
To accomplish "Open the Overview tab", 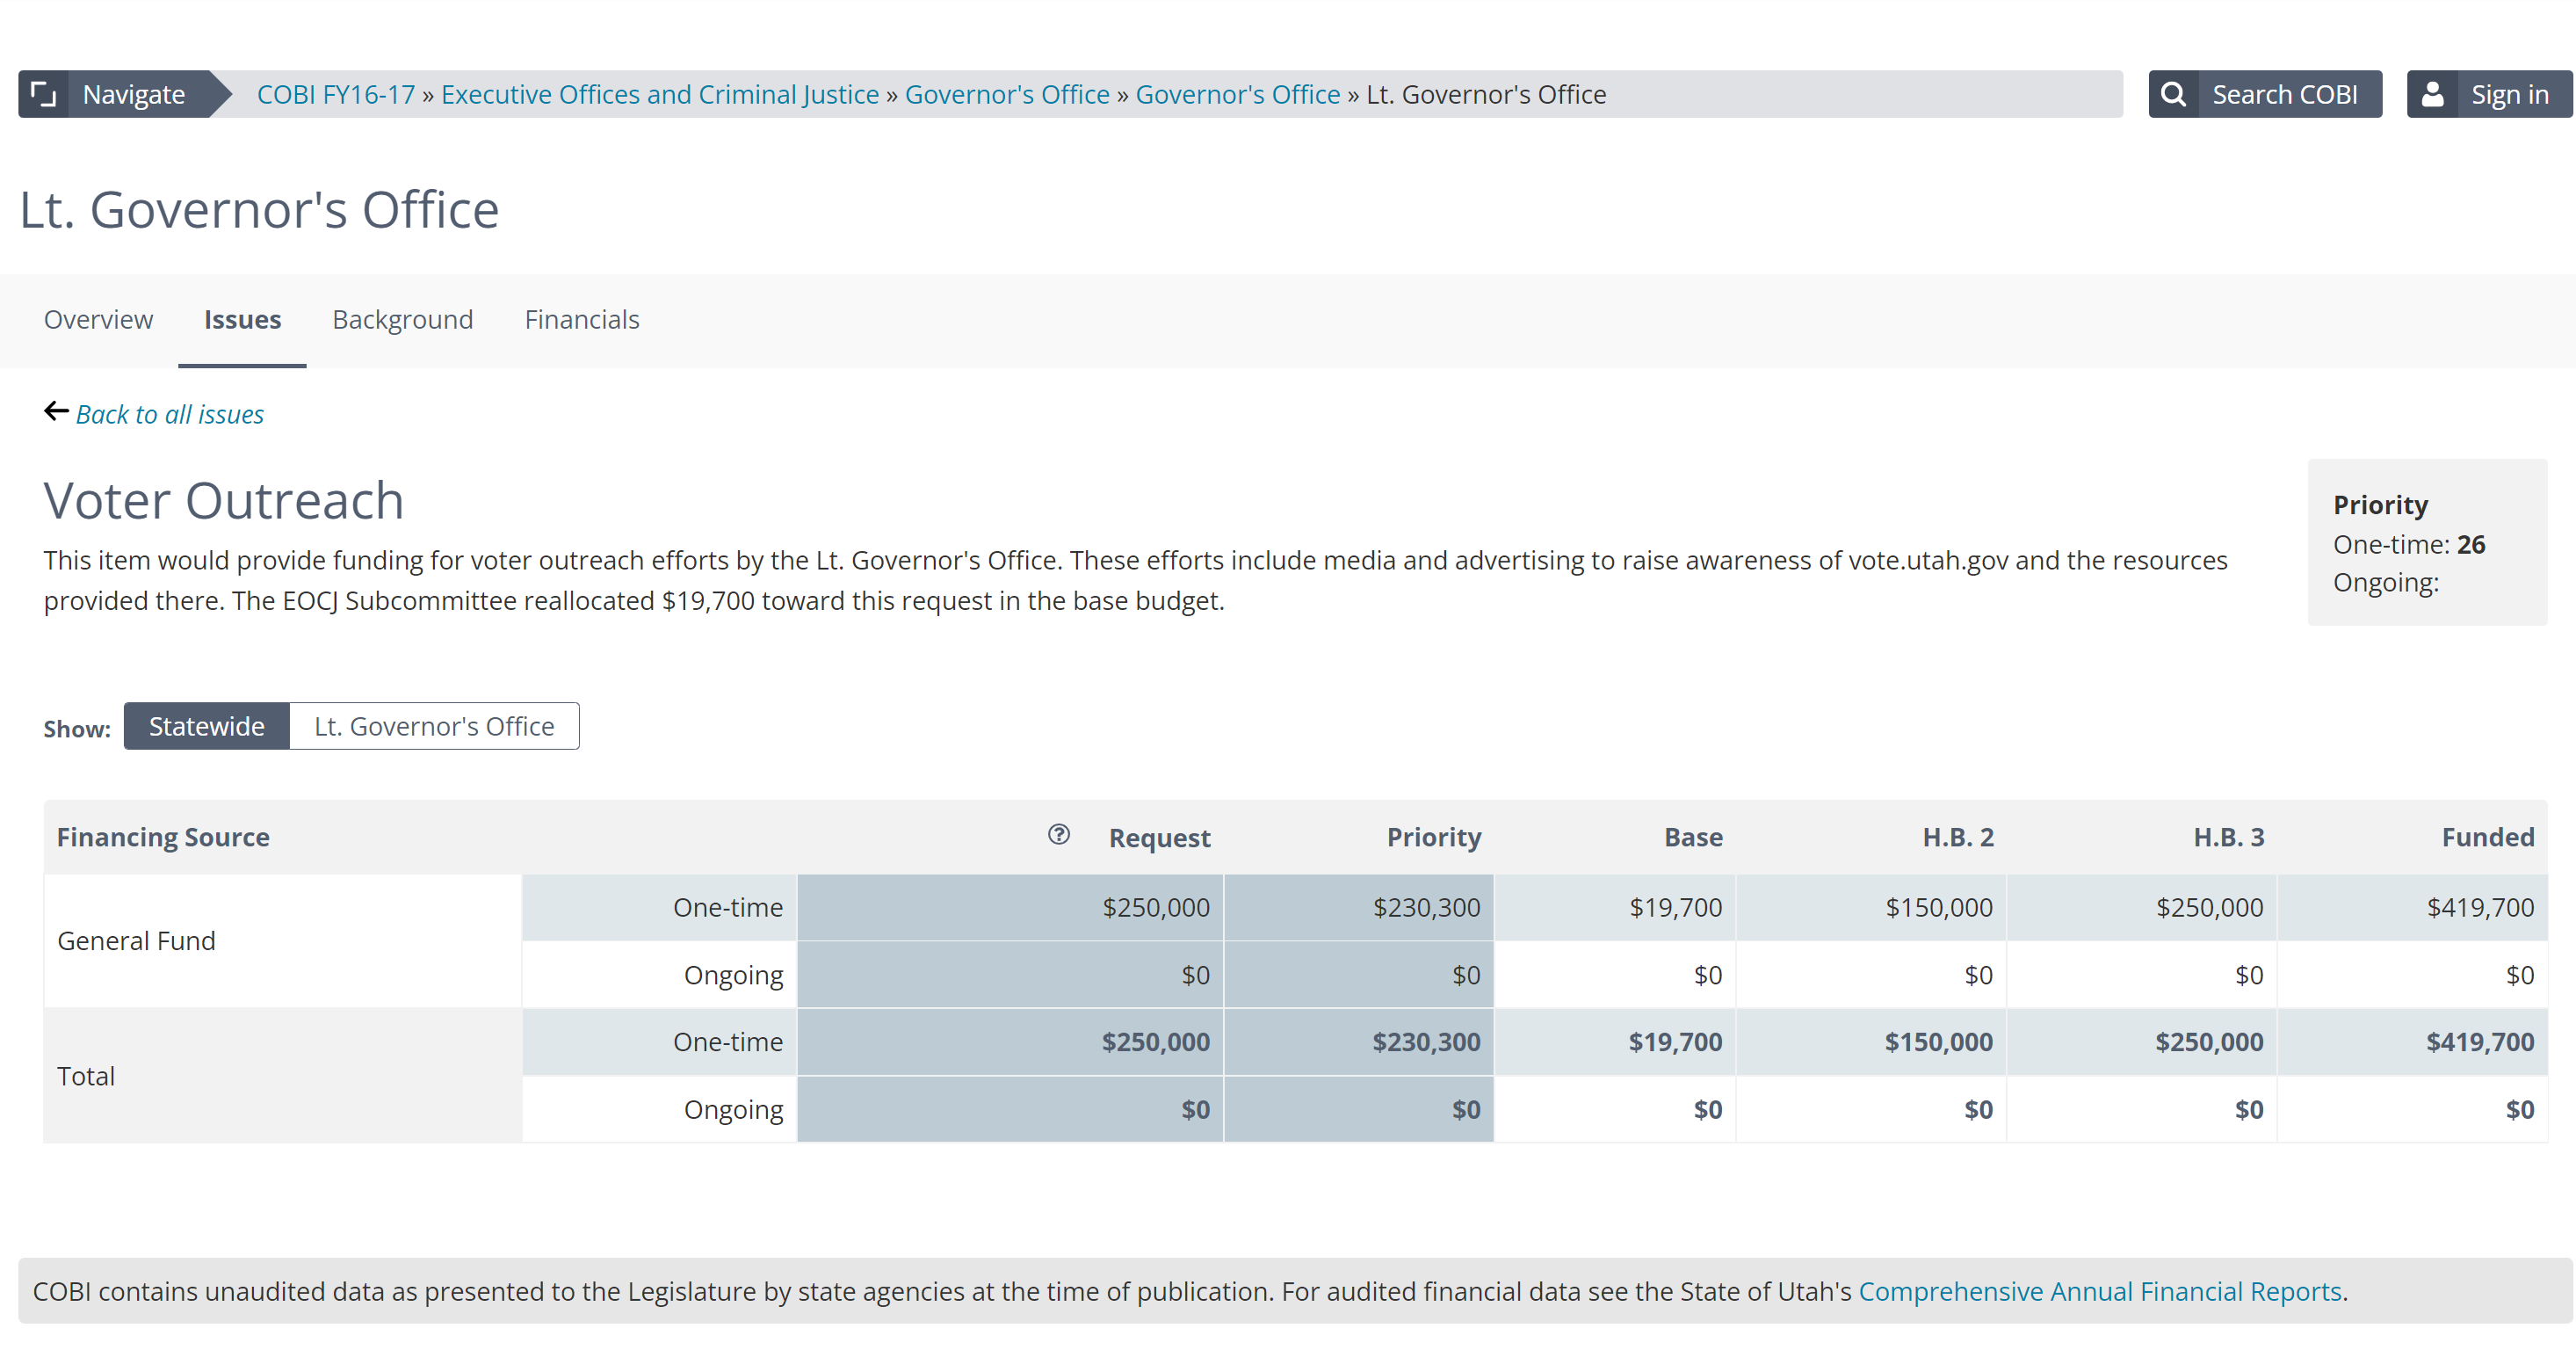I will point(98,319).
